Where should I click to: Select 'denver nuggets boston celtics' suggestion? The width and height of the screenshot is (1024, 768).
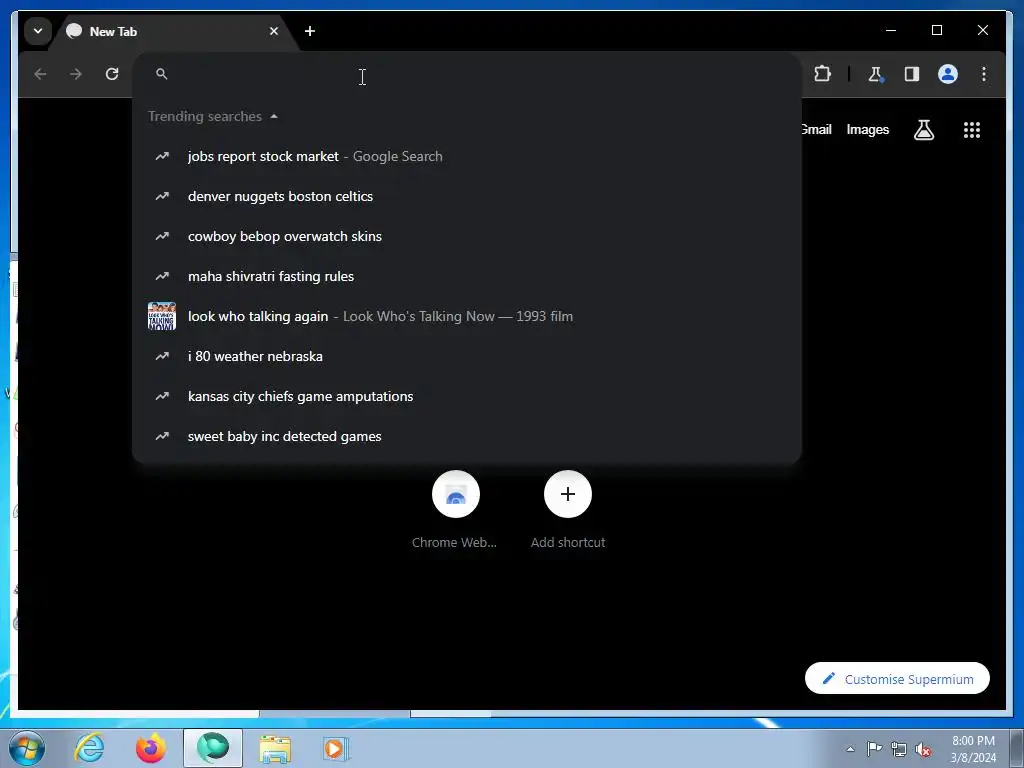click(x=467, y=197)
